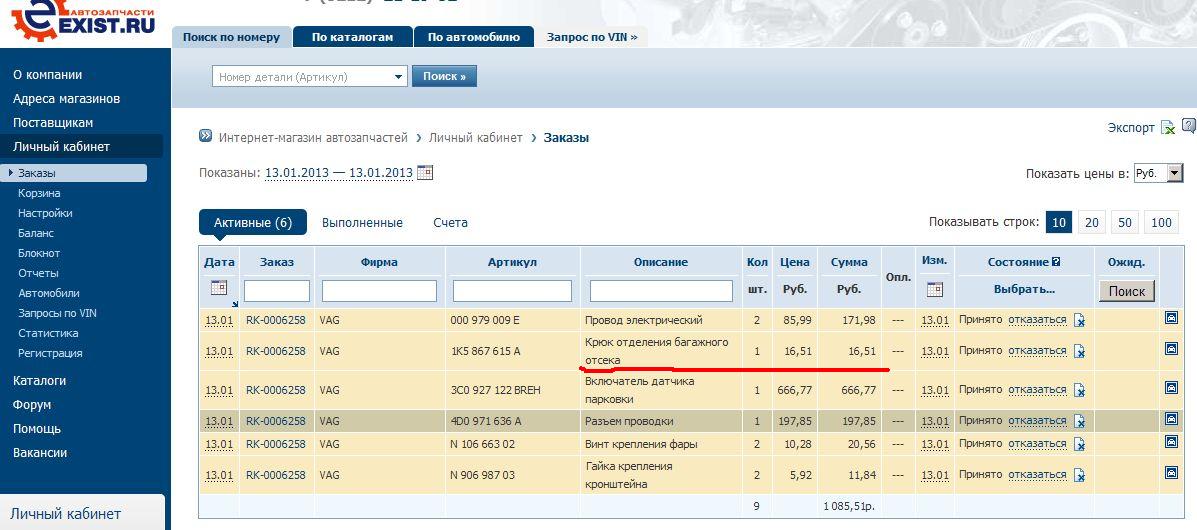Viewport: 1197px width, 530px height.
Task: Open the price currency dropdown showing Руб.
Action: tap(1158, 173)
